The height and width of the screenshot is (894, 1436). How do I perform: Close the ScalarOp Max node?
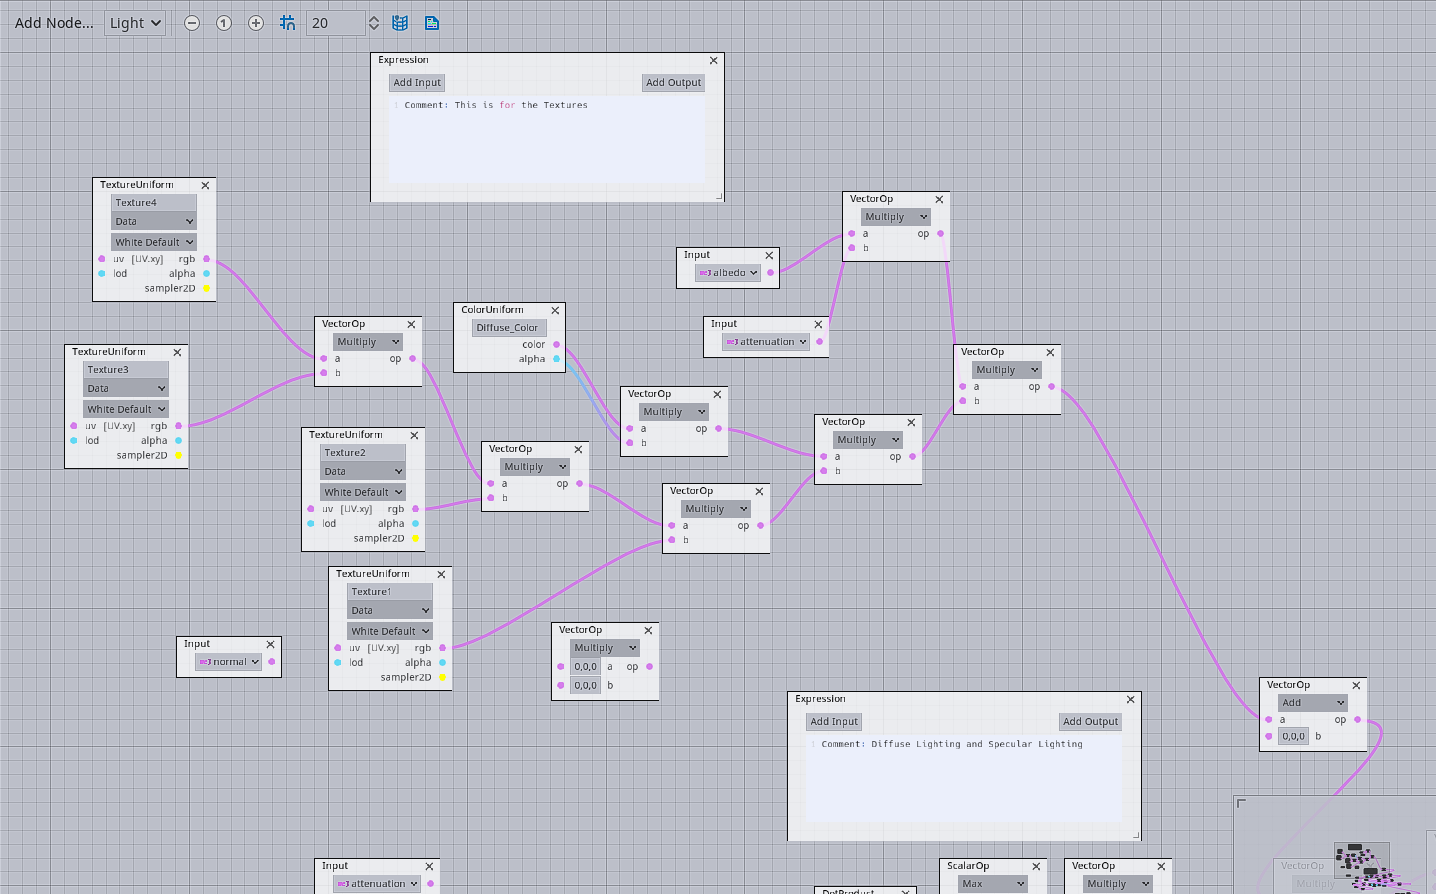[x=1036, y=866]
